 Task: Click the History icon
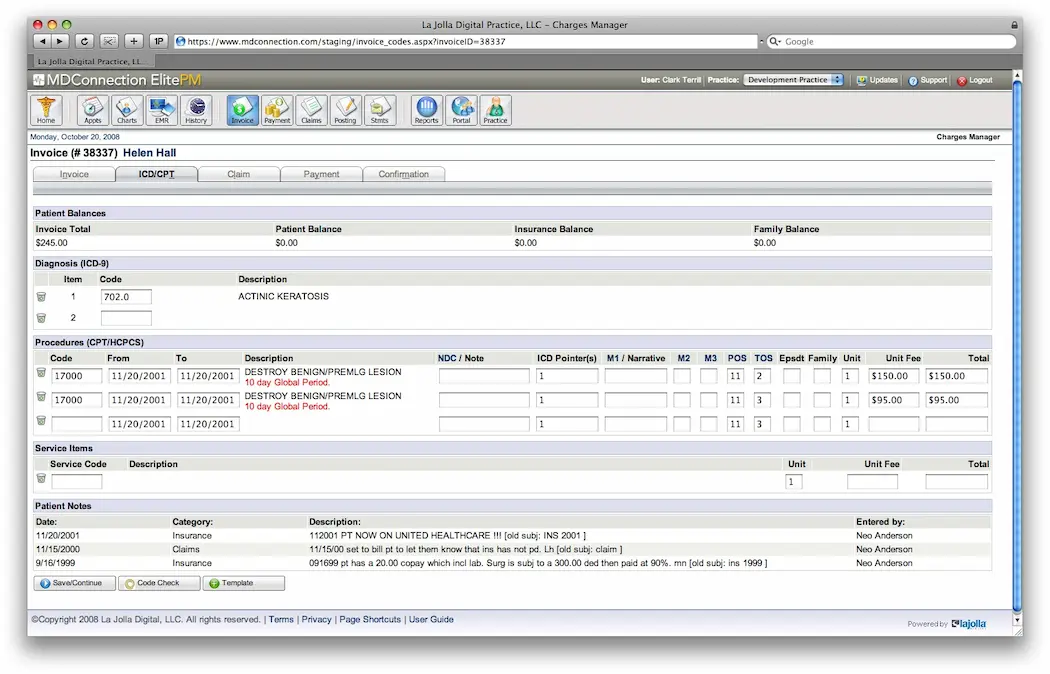click(196, 110)
